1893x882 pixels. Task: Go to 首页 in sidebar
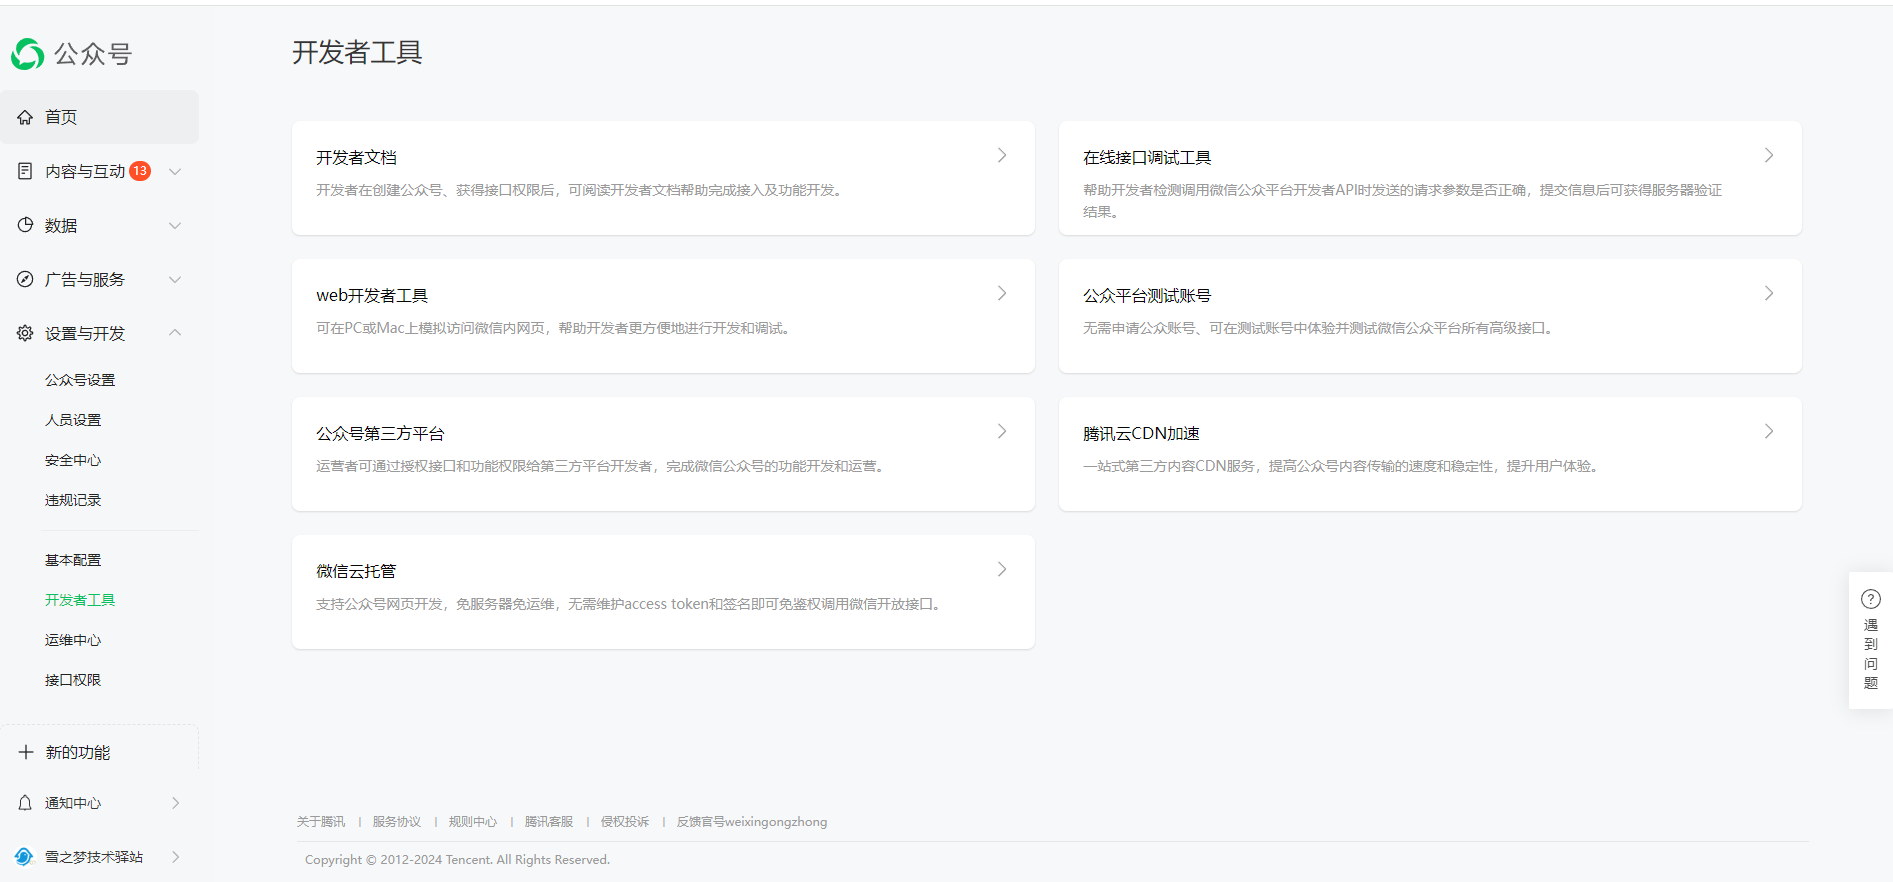pyautogui.click(x=100, y=117)
